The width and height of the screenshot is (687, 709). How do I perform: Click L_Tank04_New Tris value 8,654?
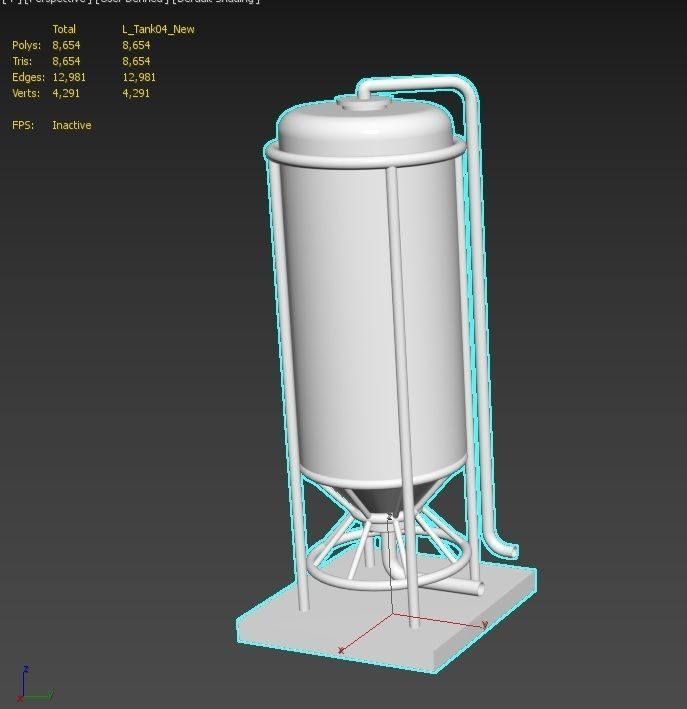[136, 61]
